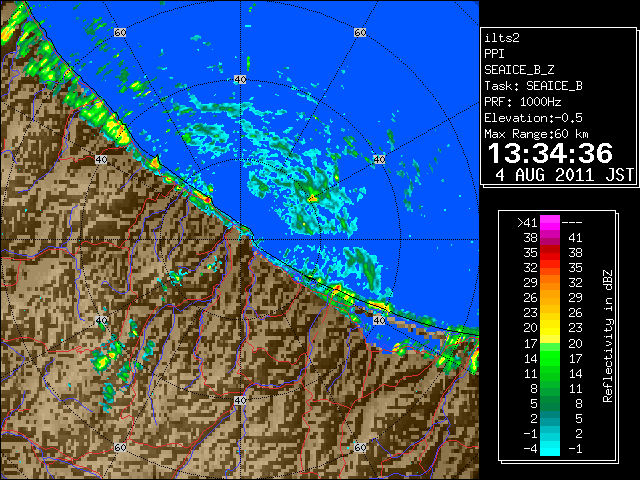
Task: Click the ">41" label in the legend
Action: (x=527, y=222)
